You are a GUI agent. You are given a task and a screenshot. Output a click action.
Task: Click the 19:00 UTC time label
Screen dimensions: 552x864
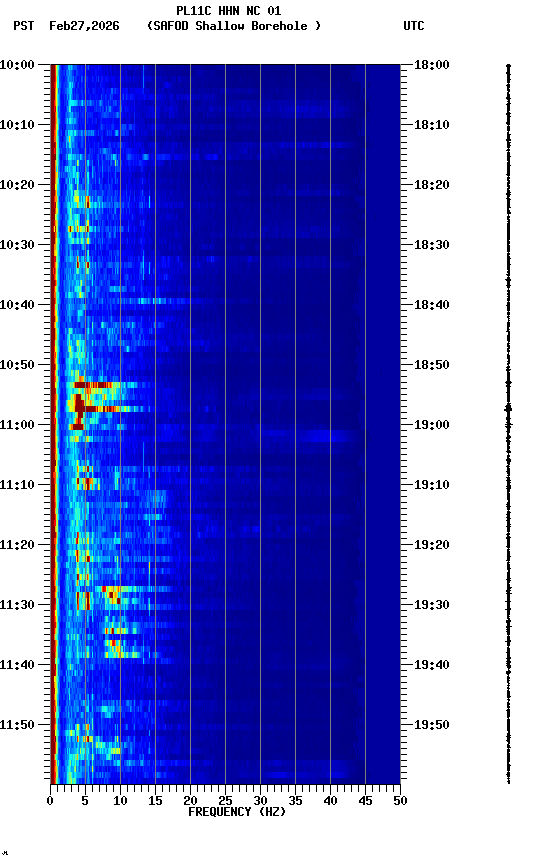point(432,425)
